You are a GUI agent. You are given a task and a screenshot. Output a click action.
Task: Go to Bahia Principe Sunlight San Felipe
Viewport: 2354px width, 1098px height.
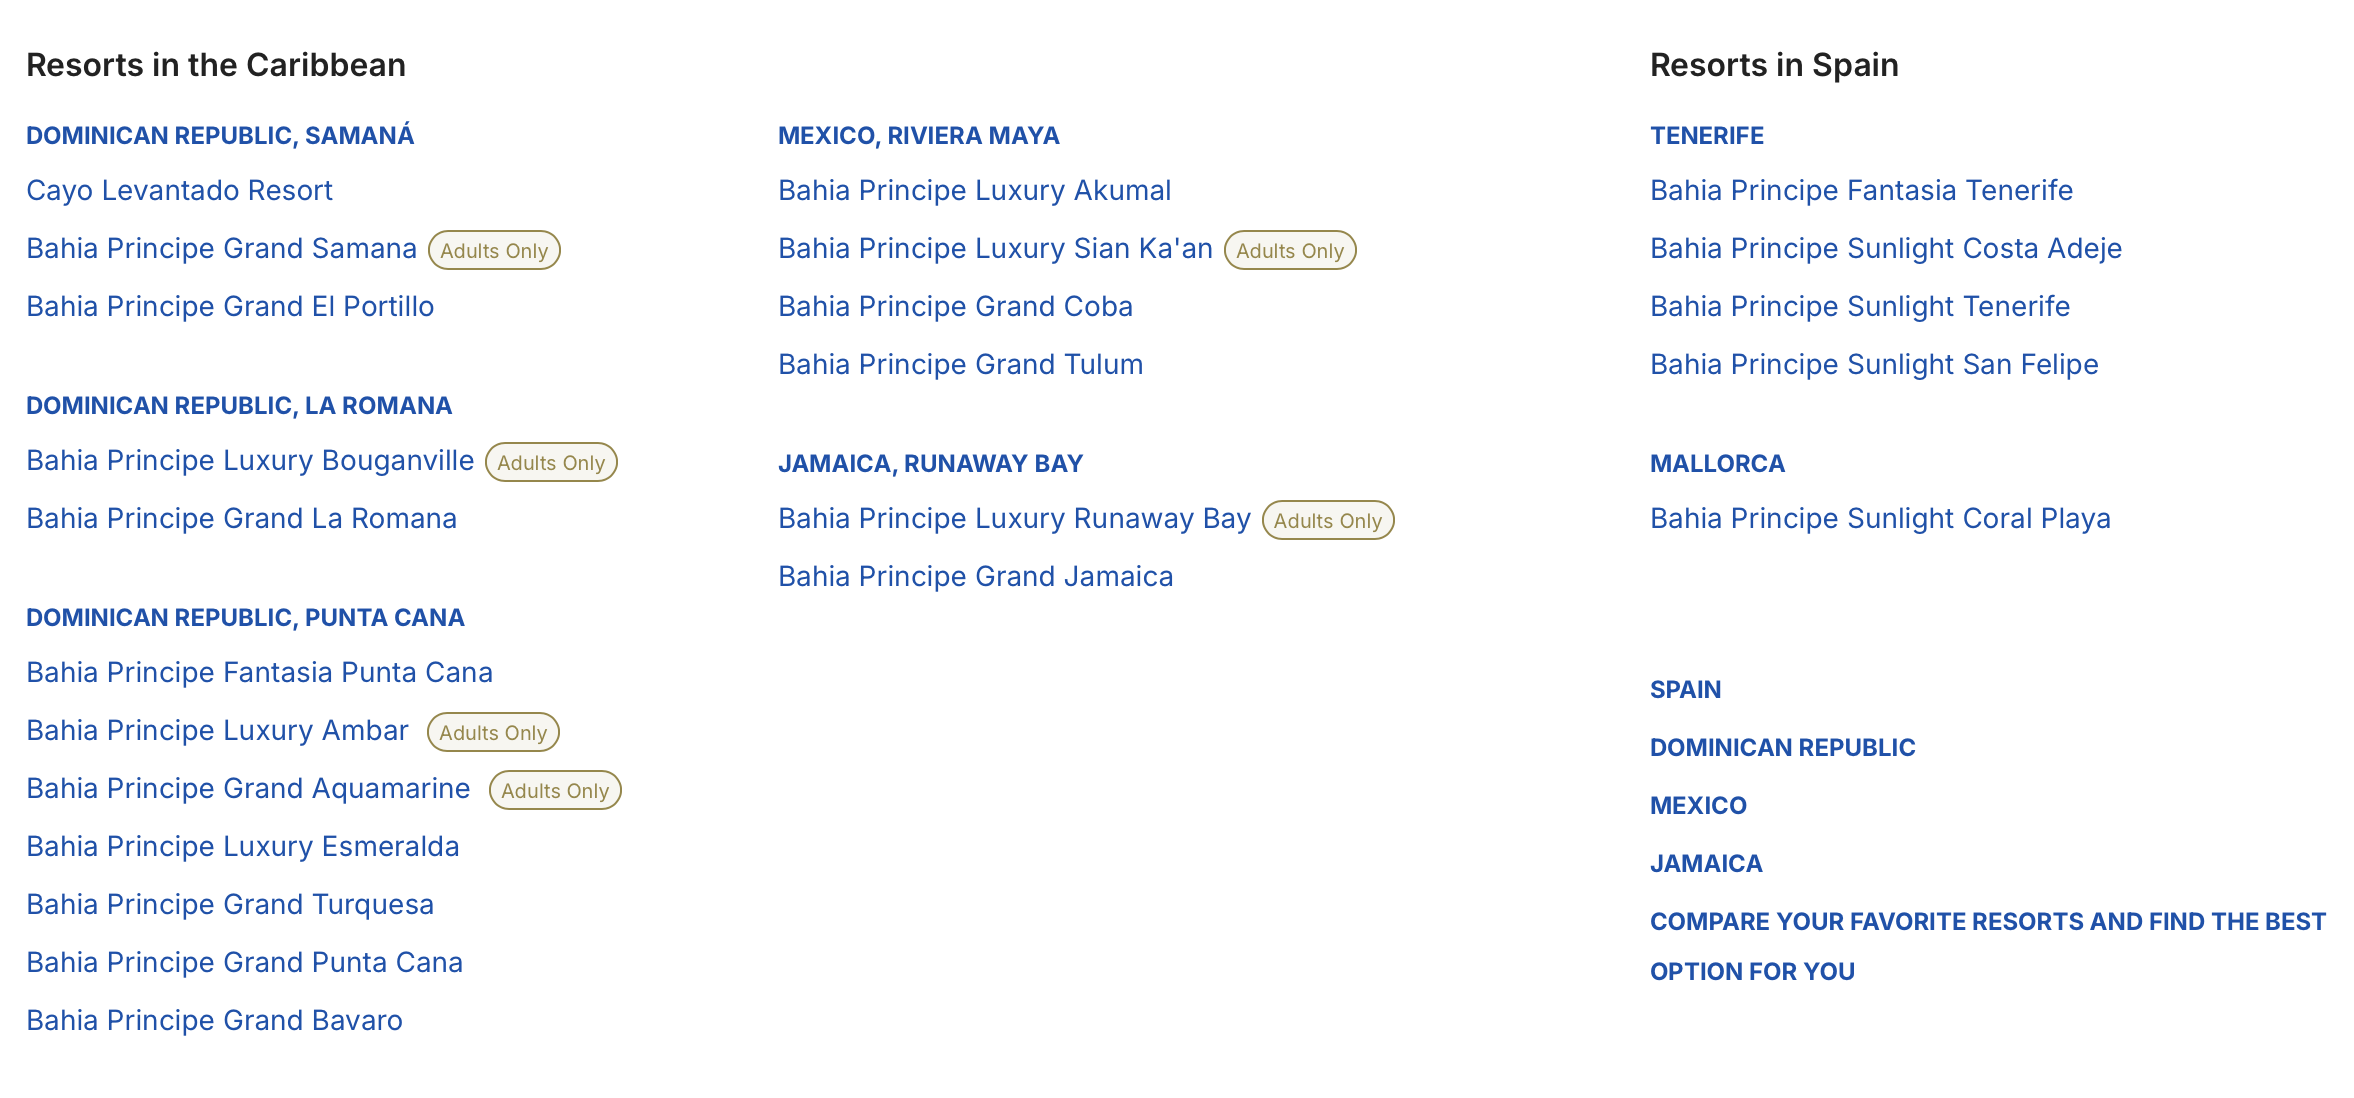(x=1874, y=364)
